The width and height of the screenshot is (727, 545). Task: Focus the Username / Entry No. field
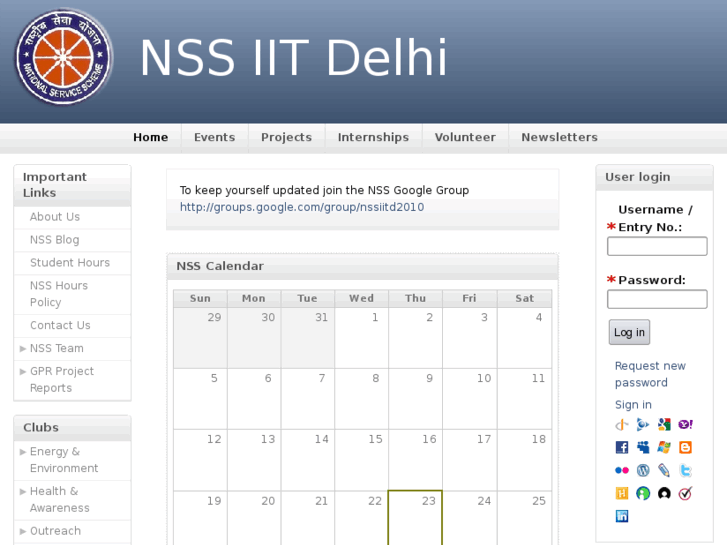pos(657,246)
